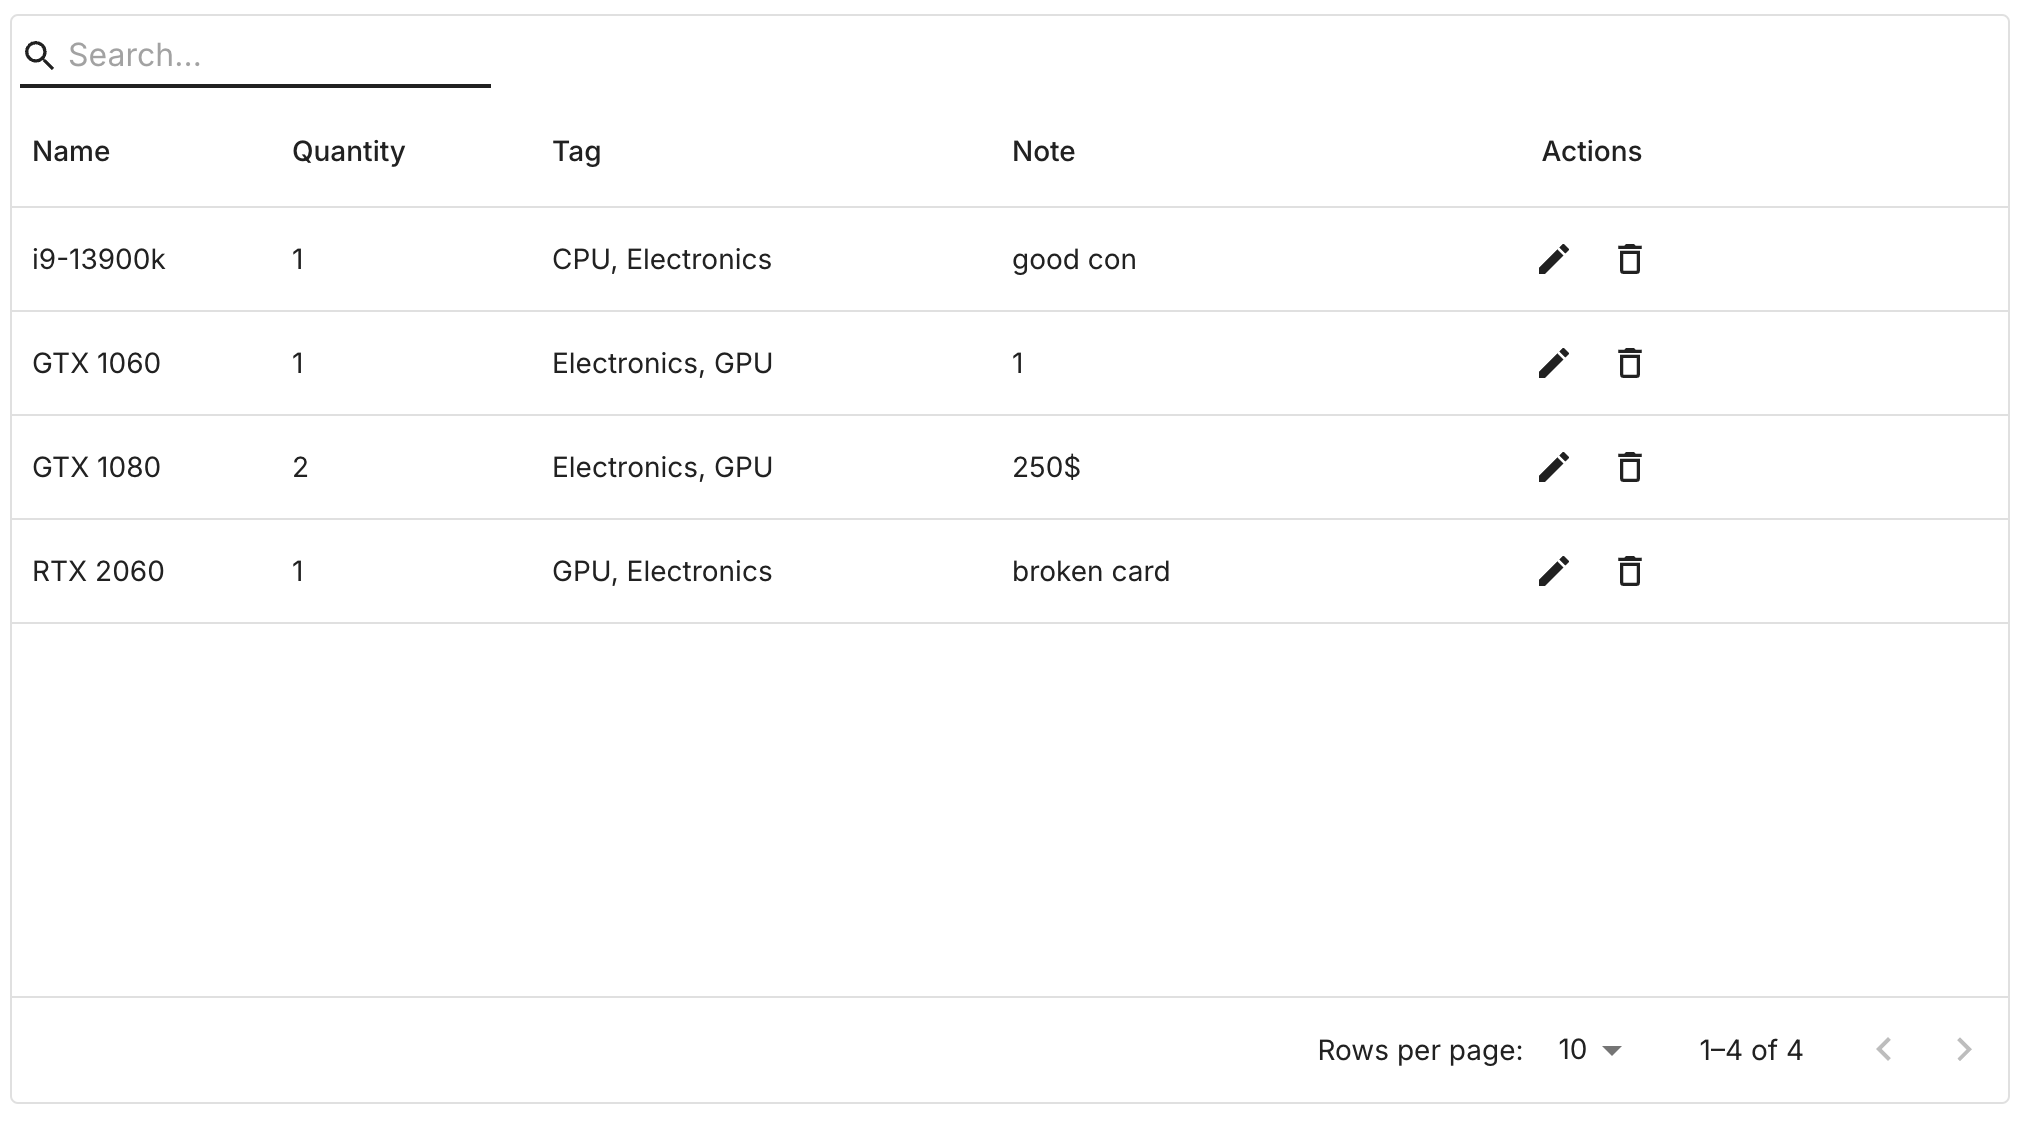Open the rows per page dropdown
The width and height of the screenshot is (2020, 1122).
[x=1589, y=1050]
